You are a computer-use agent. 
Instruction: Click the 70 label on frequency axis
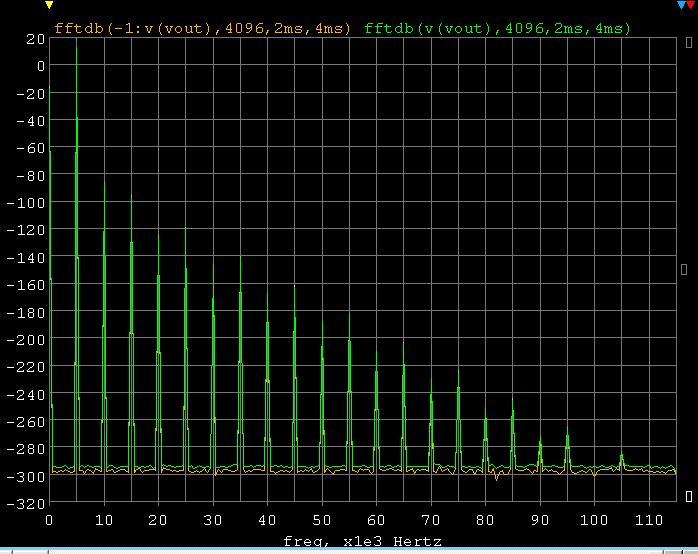click(430, 520)
